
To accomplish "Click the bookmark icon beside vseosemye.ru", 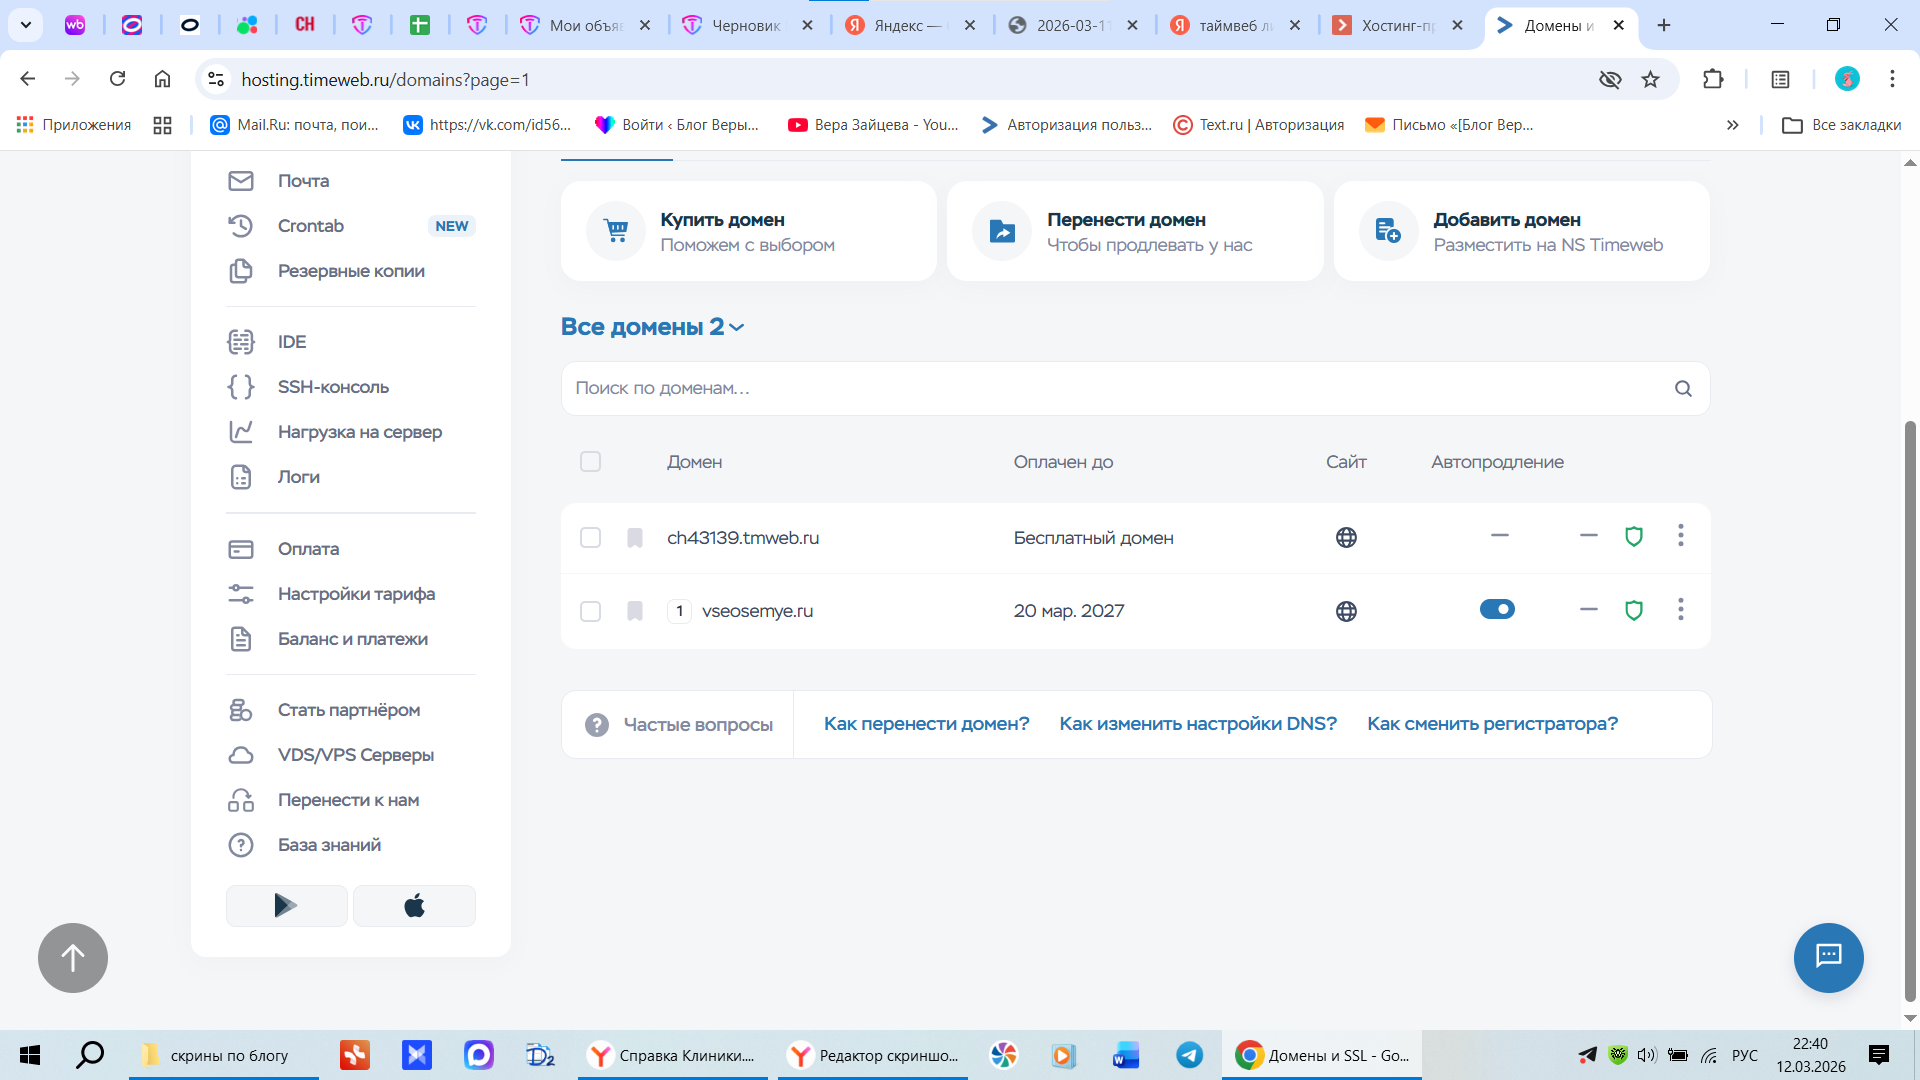I will pyautogui.click(x=635, y=611).
